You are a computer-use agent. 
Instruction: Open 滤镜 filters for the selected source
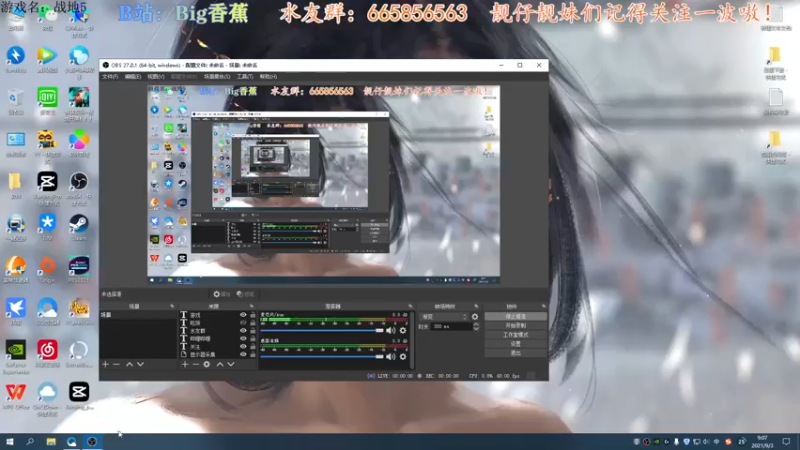pos(245,294)
